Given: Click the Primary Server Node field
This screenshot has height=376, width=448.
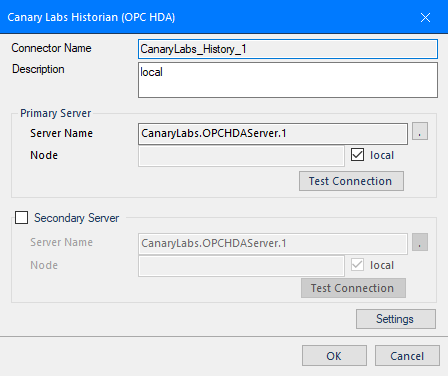Looking at the screenshot, I should click(241, 156).
